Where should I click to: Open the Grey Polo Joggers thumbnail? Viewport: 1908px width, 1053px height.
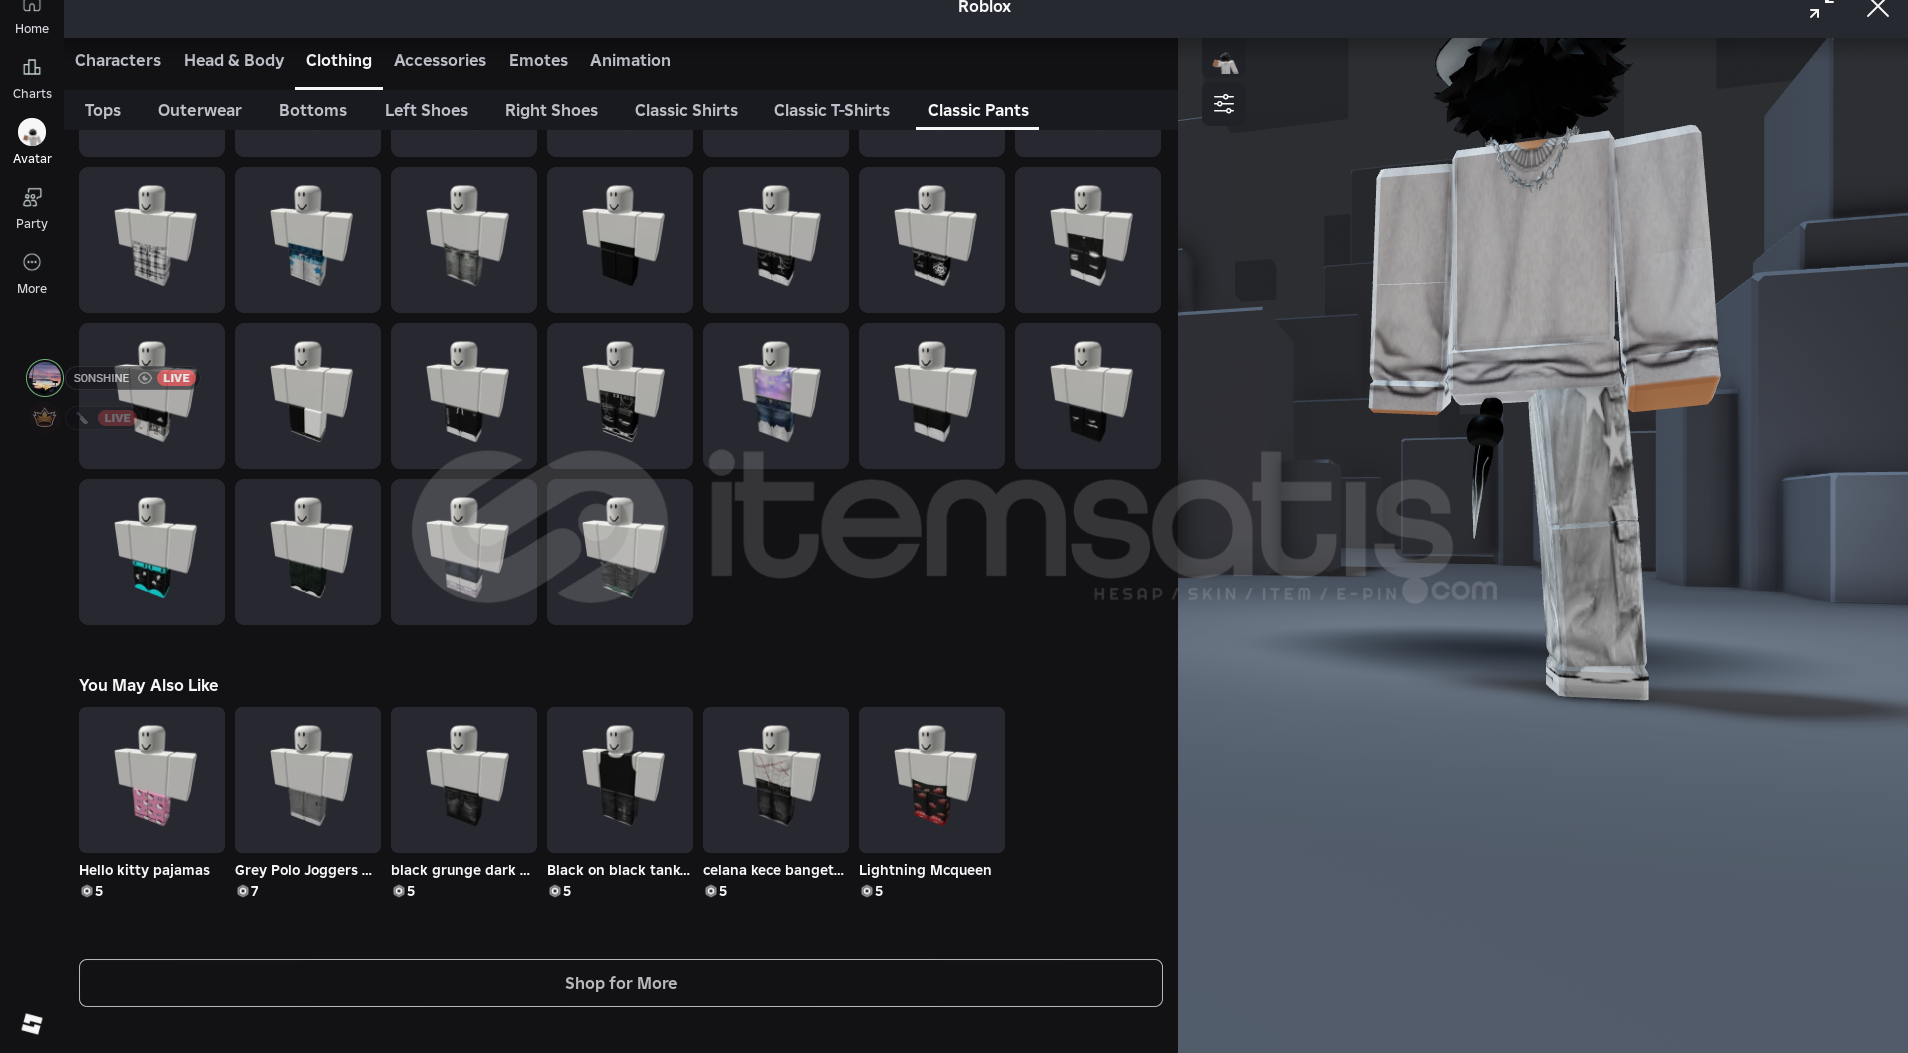[x=308, y=780]
